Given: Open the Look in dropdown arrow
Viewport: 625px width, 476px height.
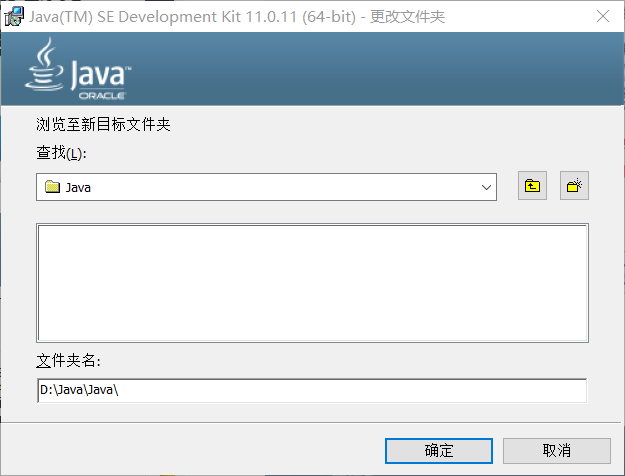Looking at the screenshot, I should pos(486,187).
